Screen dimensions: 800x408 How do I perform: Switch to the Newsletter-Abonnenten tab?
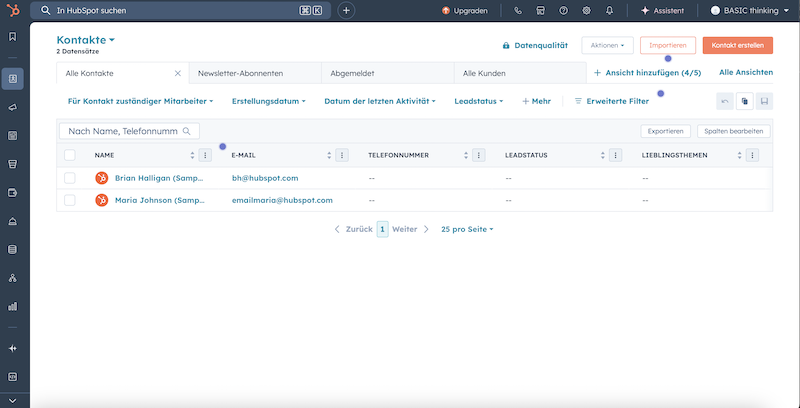click(x=238, y=73)
